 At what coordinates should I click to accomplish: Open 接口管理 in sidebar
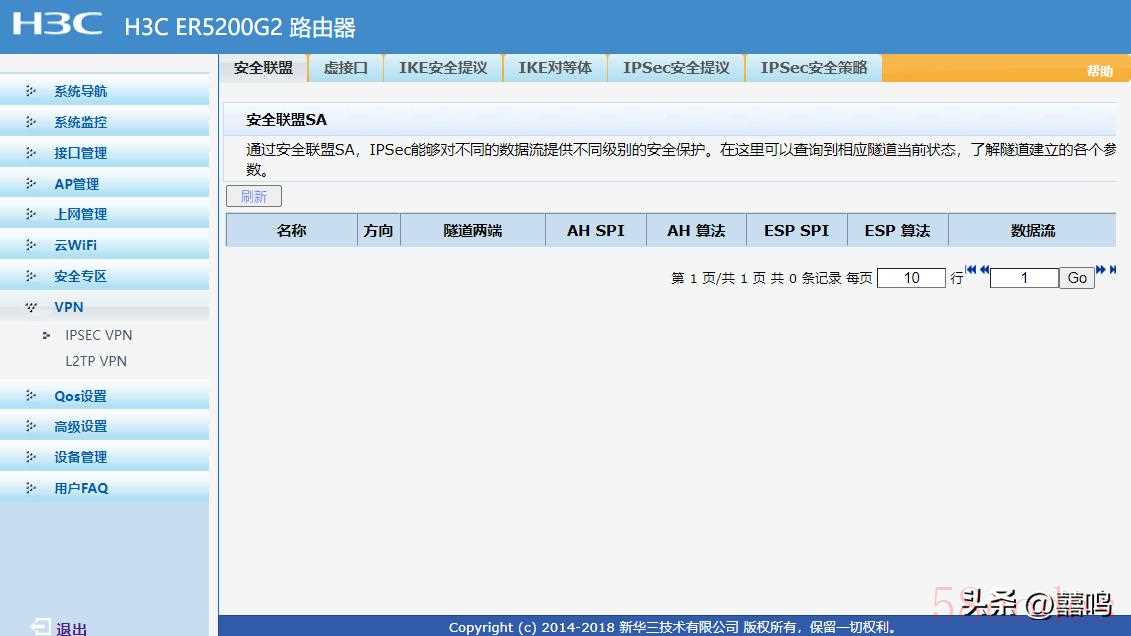pos(80,154)
